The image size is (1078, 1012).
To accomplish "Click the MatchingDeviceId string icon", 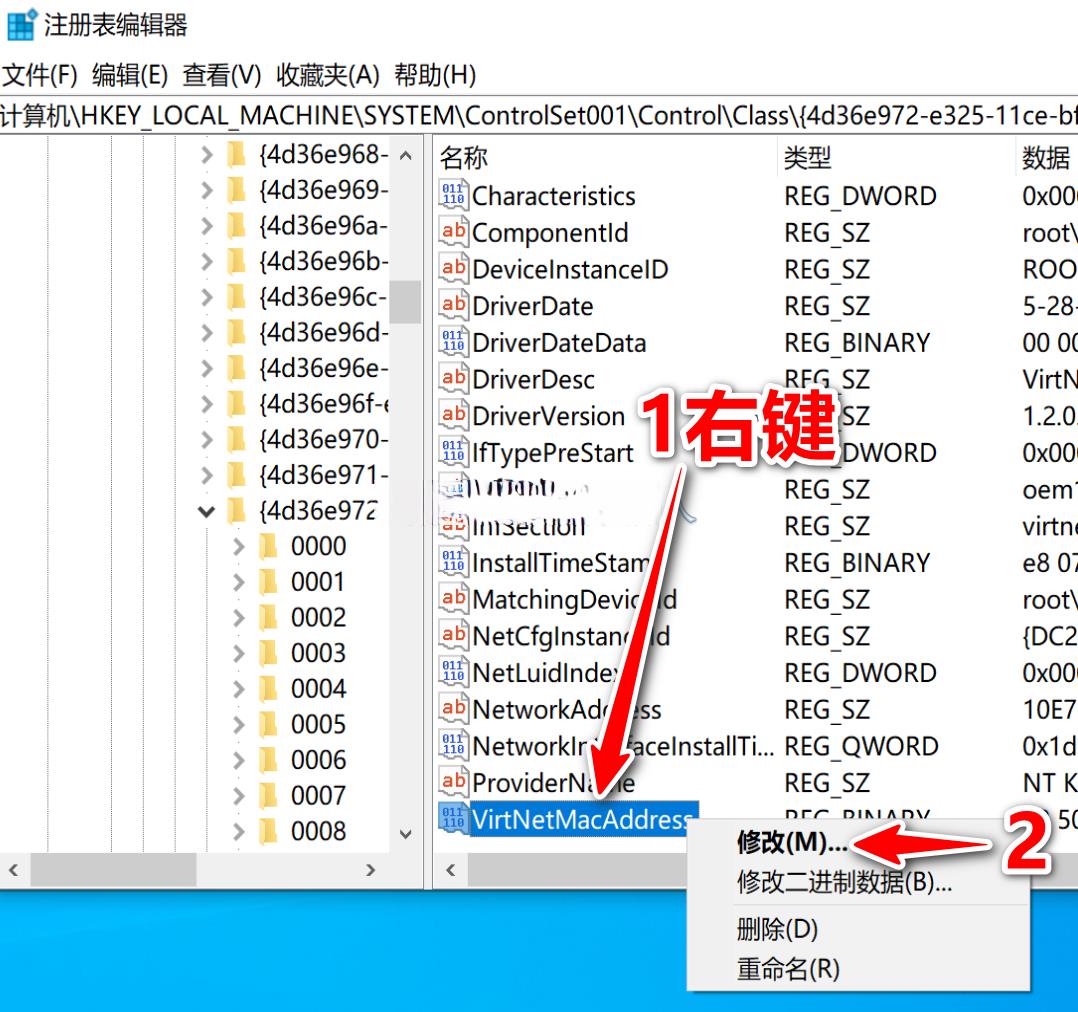I will coord(453,599).
